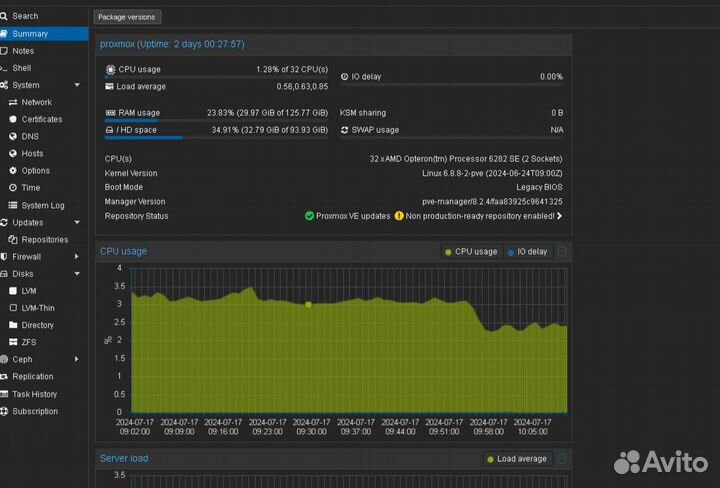The width and height of the screenshot is (720, 488).
Task: Collapse the System section arrow
Action: pos(77,85)
